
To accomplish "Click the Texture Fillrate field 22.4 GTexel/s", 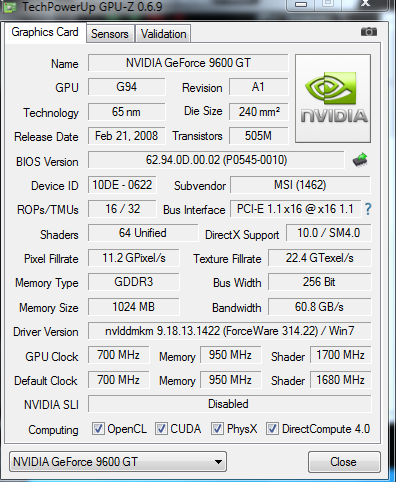I will point(320,258).
